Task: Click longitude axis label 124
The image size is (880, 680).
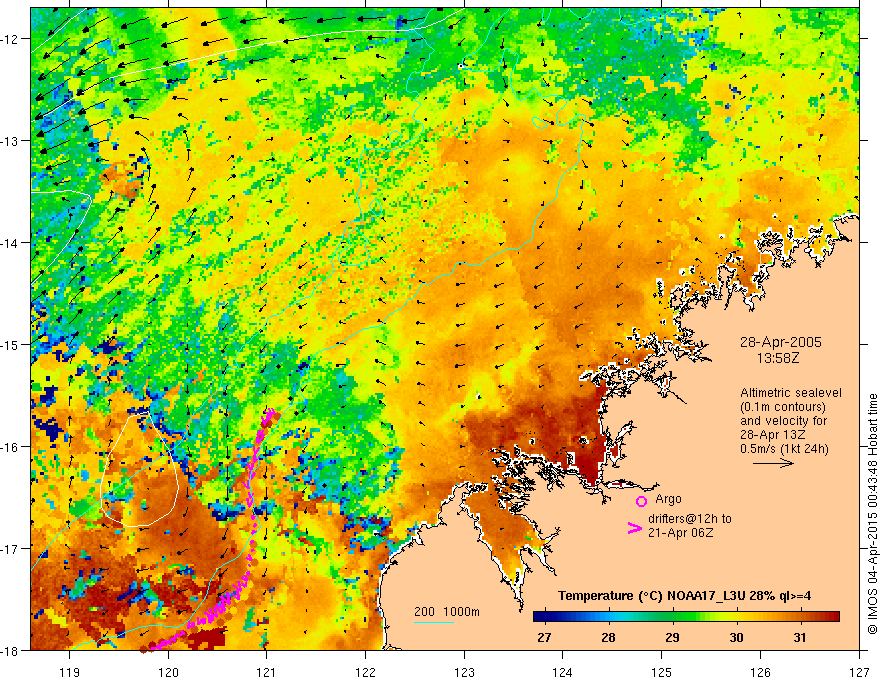Action: coord(562,672)
